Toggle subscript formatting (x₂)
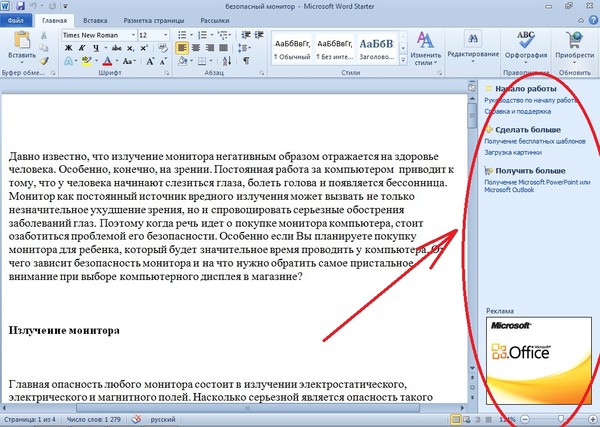The image size is (600, 427). [130, 48]
